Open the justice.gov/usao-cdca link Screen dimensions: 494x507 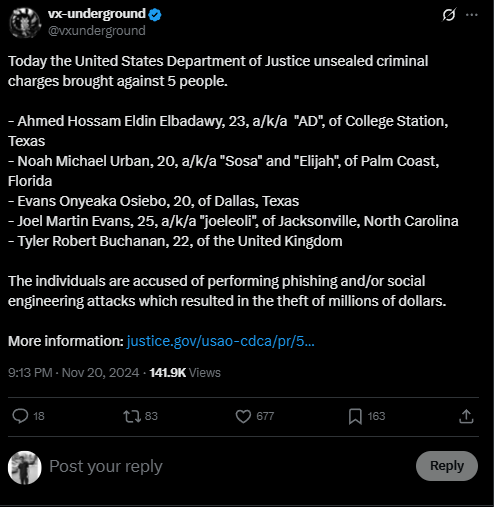pos(220,341)
